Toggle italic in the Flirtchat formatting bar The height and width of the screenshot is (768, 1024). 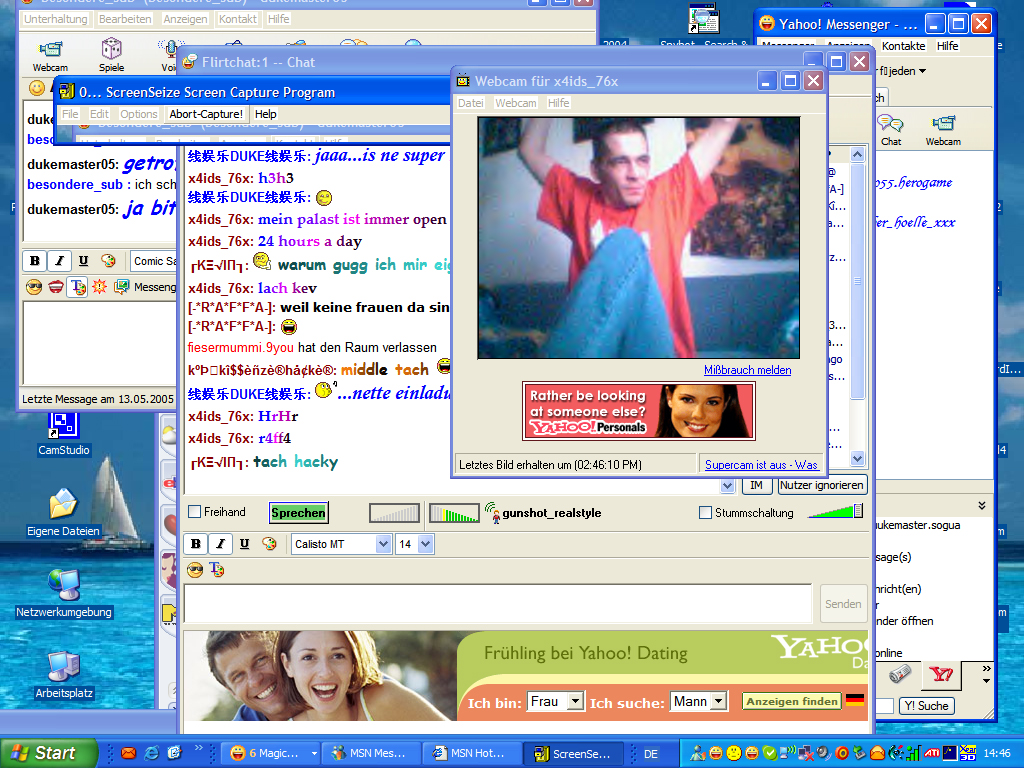point(220,544)
